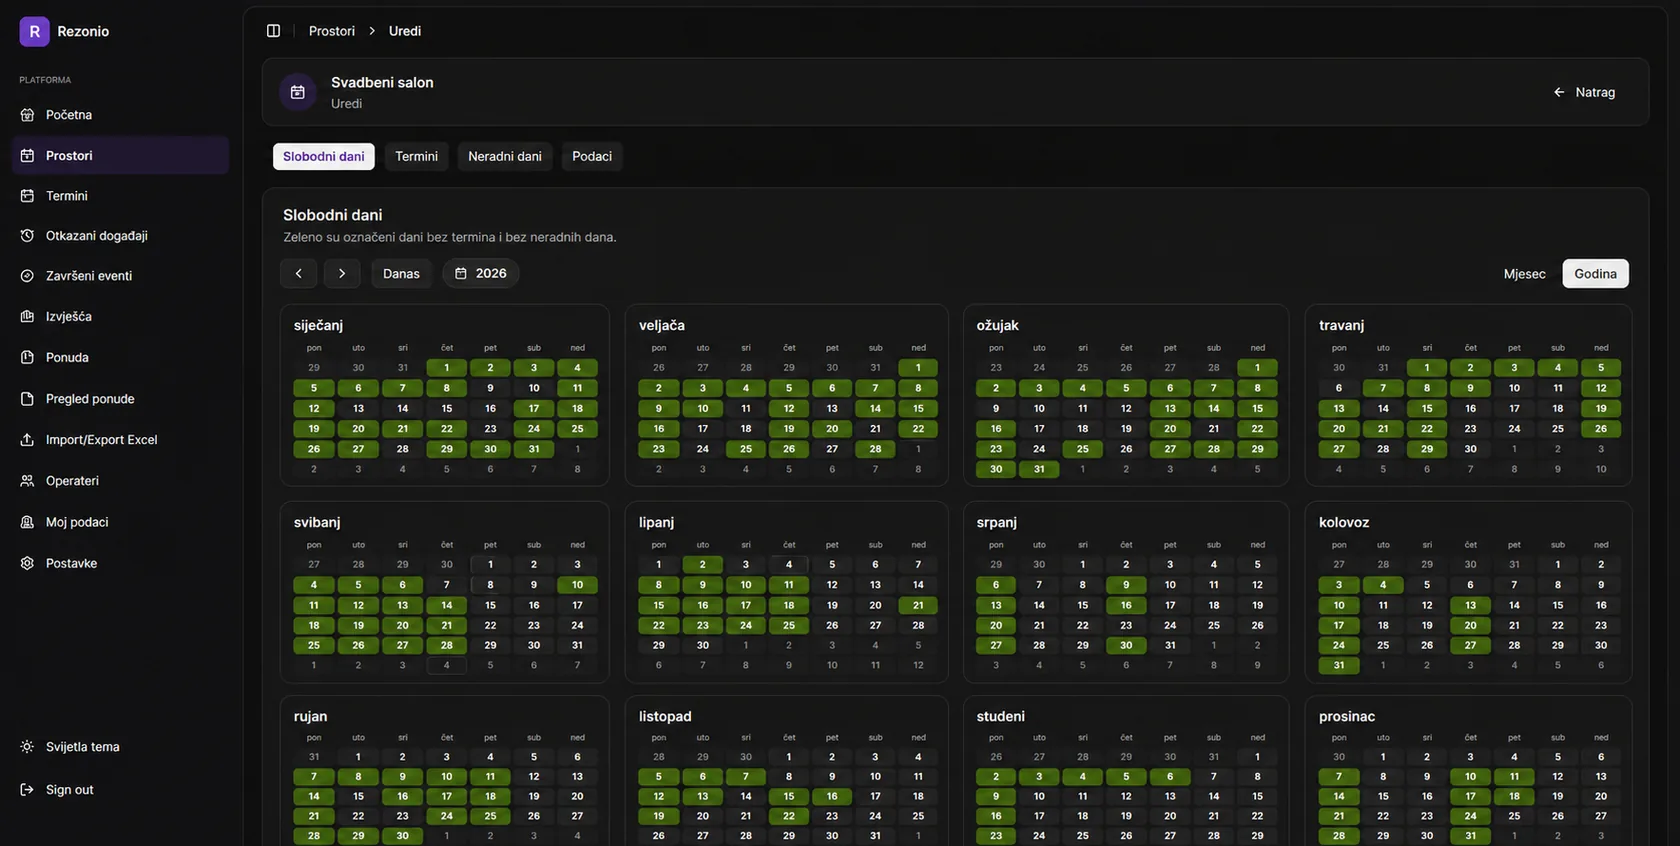The width and height of the screenshot is (1680, 846).
Task: Switch to Svijetla tema
Action: tap(120, 747)
